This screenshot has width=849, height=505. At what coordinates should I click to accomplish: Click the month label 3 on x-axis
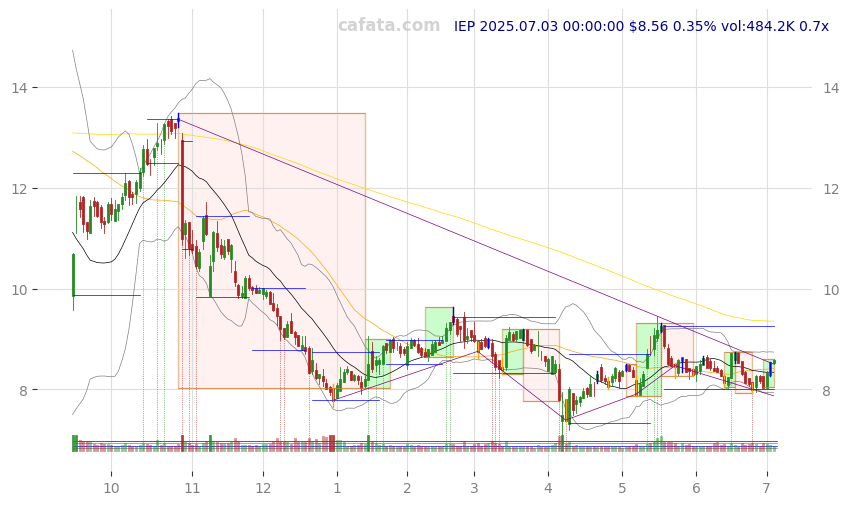[x=474, y=488]
